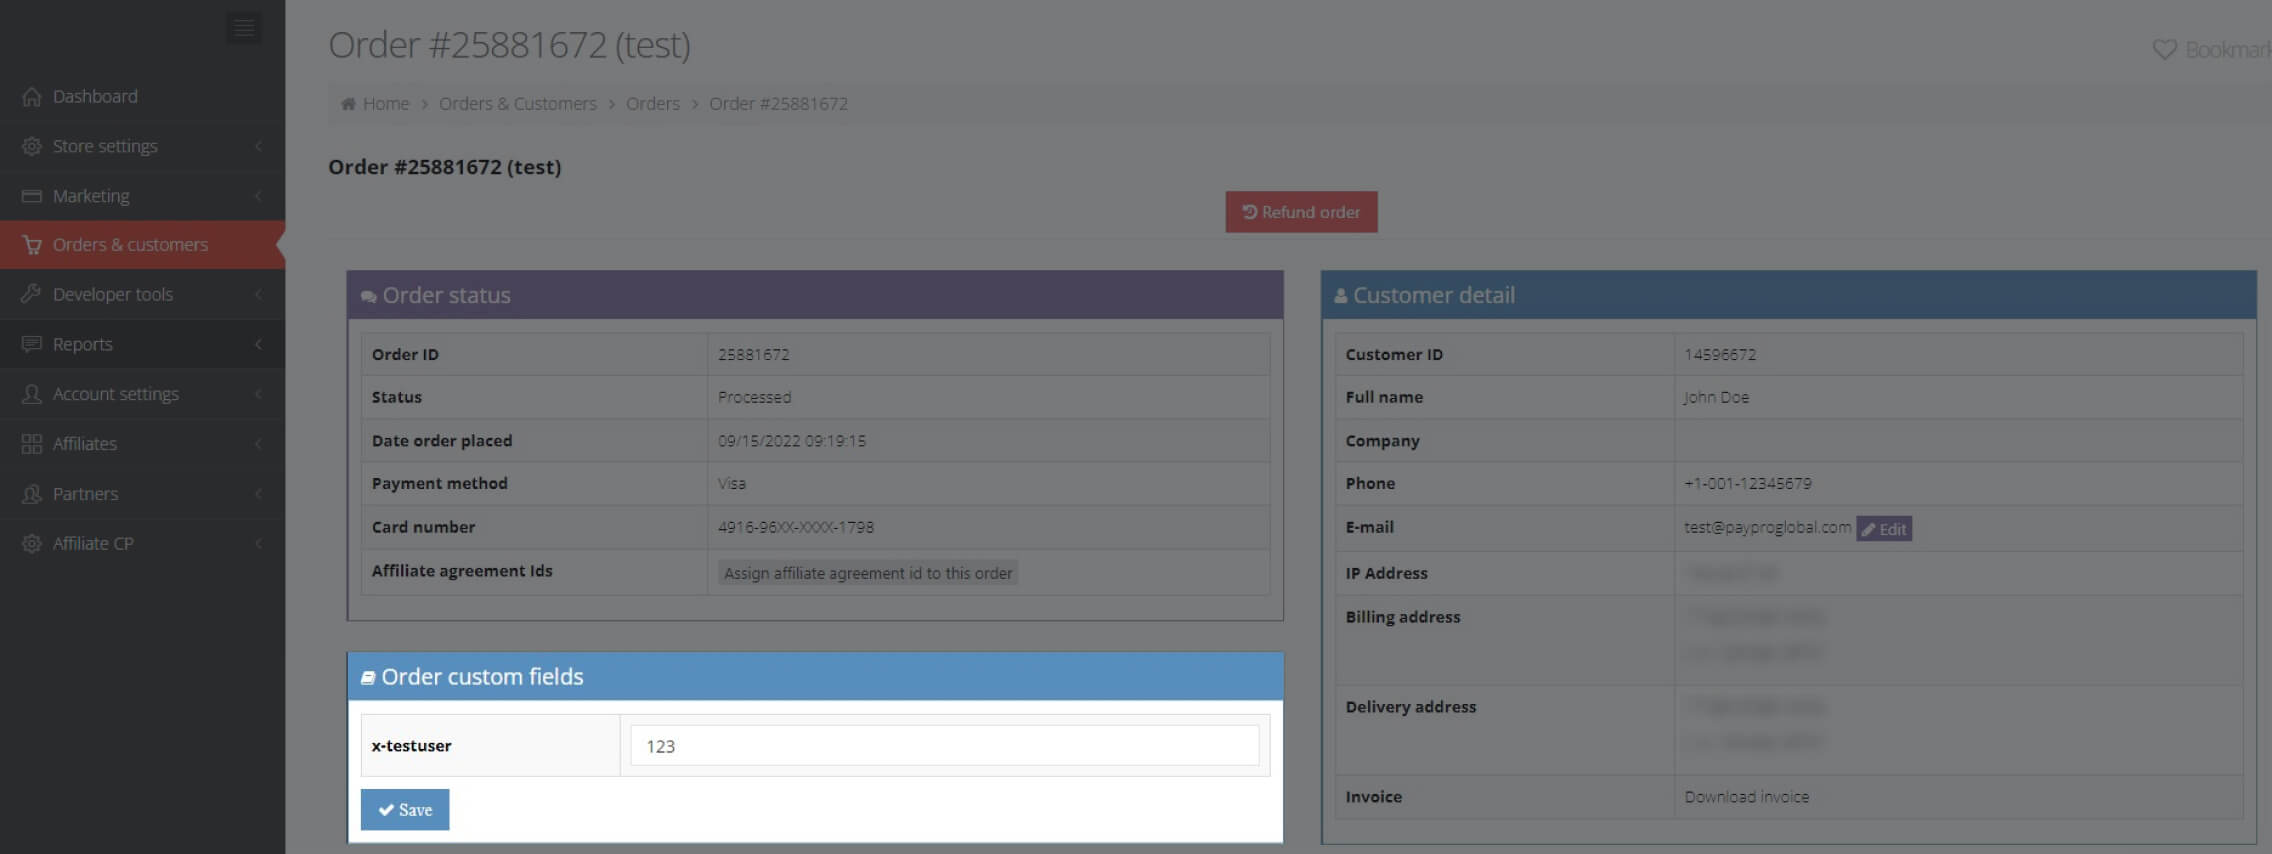
Task: Click the order date 09/15/2022 09:19:15
Action: pos(792,441)
